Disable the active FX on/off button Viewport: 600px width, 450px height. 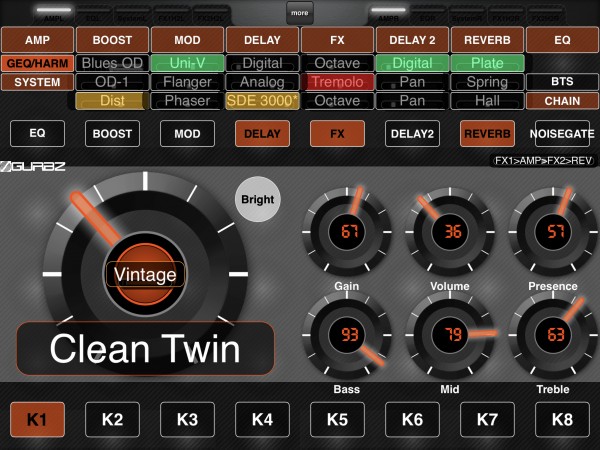click(x=337, y=133)
